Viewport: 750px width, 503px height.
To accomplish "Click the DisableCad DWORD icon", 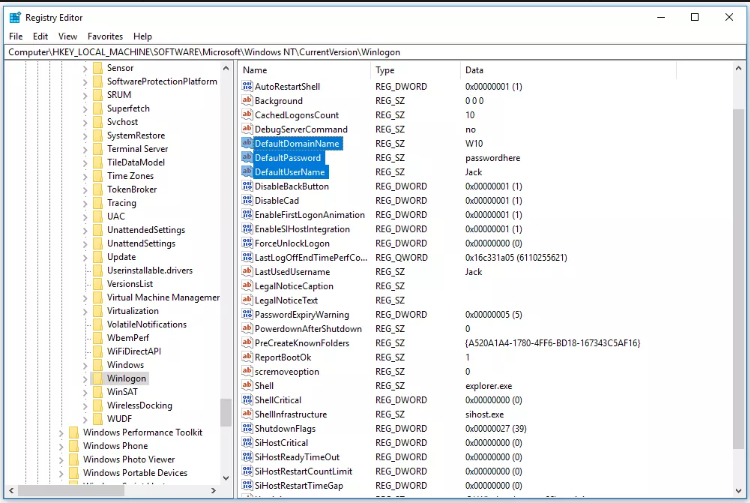I will click(247, 200).
